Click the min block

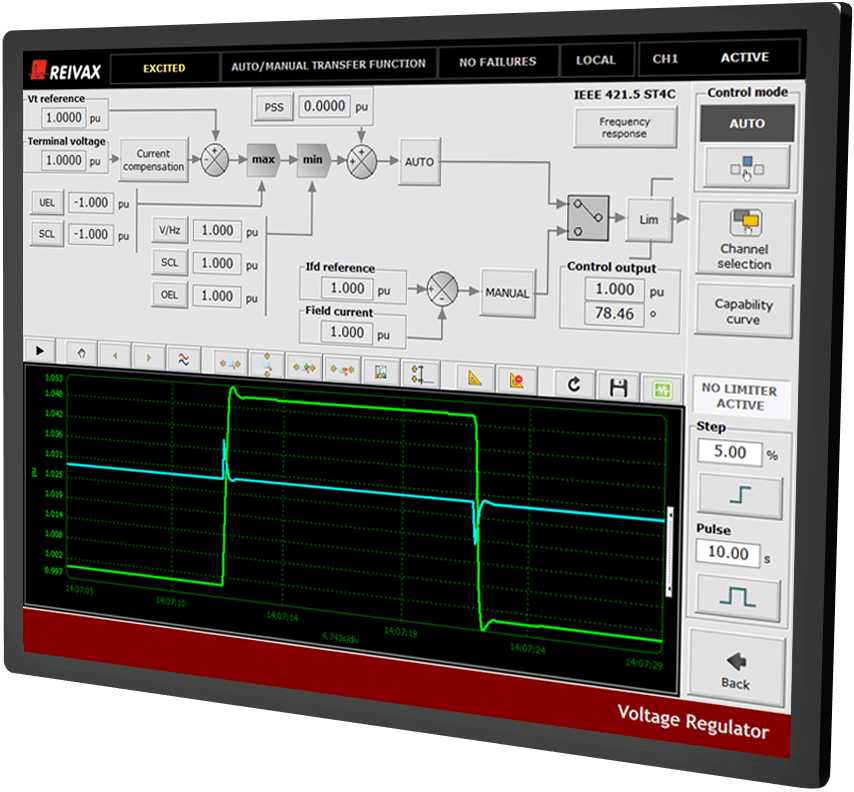(x=313, y=160)
